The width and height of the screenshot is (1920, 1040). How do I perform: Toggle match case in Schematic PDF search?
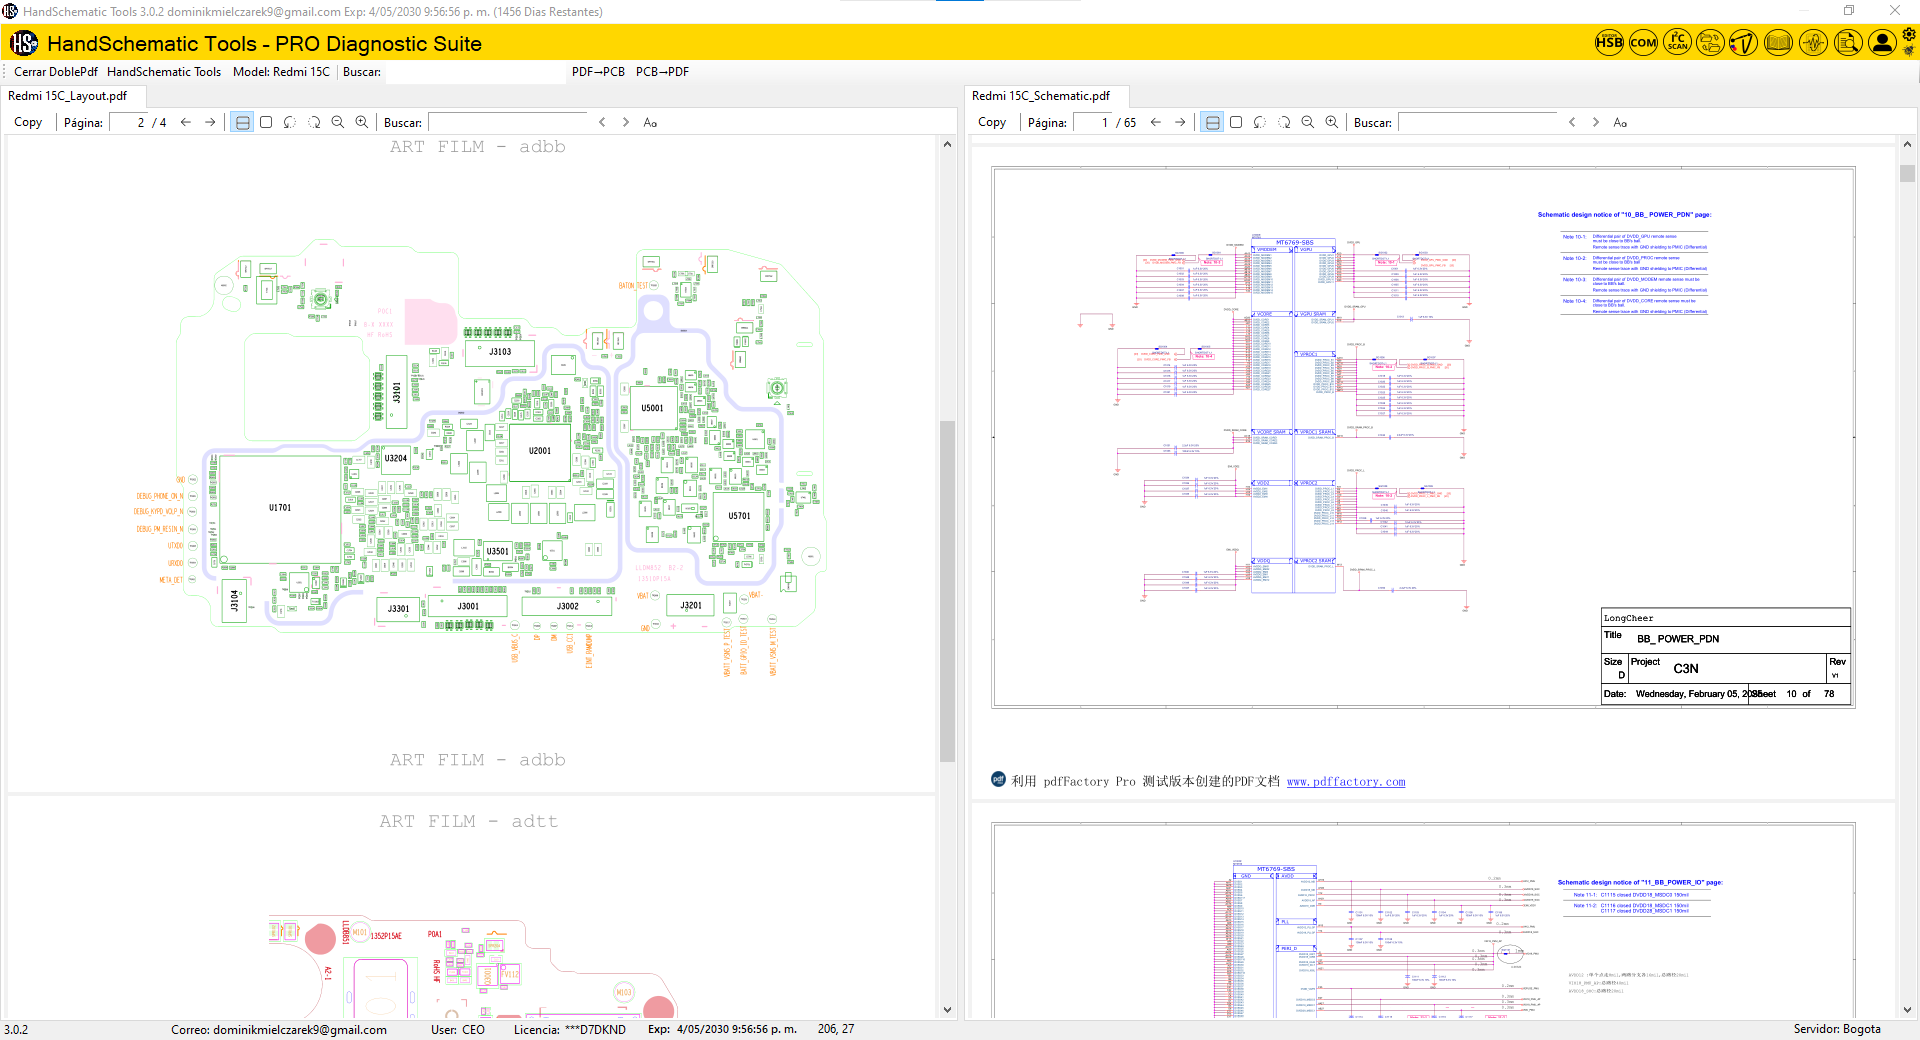click(1620, 122)
